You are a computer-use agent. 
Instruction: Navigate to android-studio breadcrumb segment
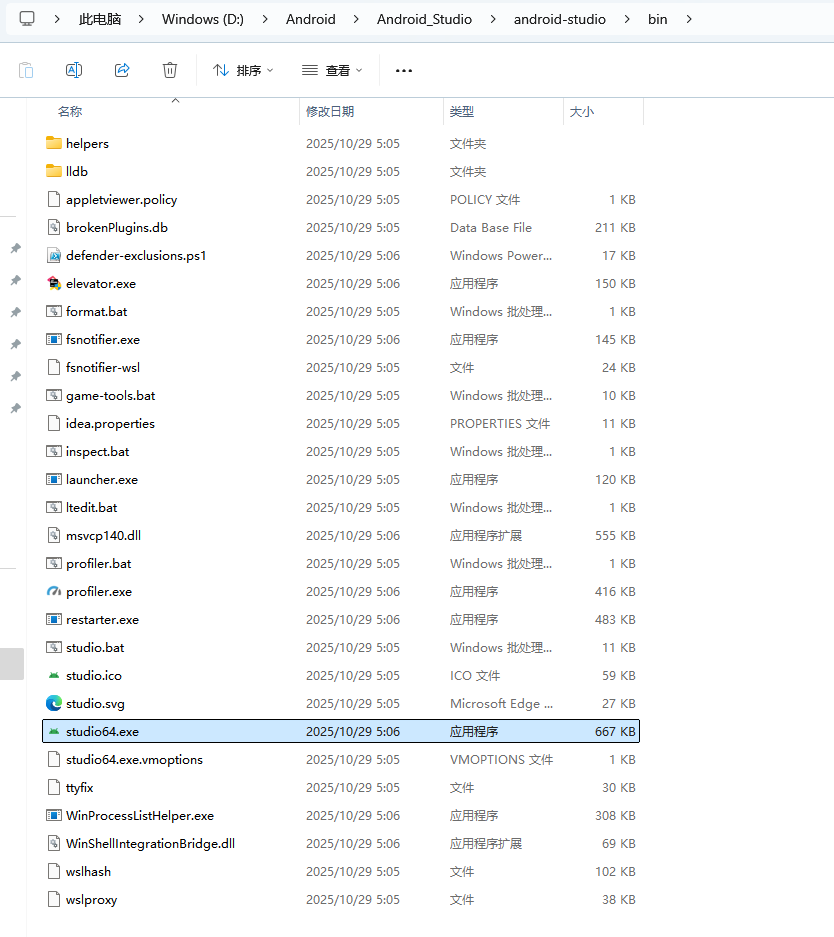pos(560,19)
